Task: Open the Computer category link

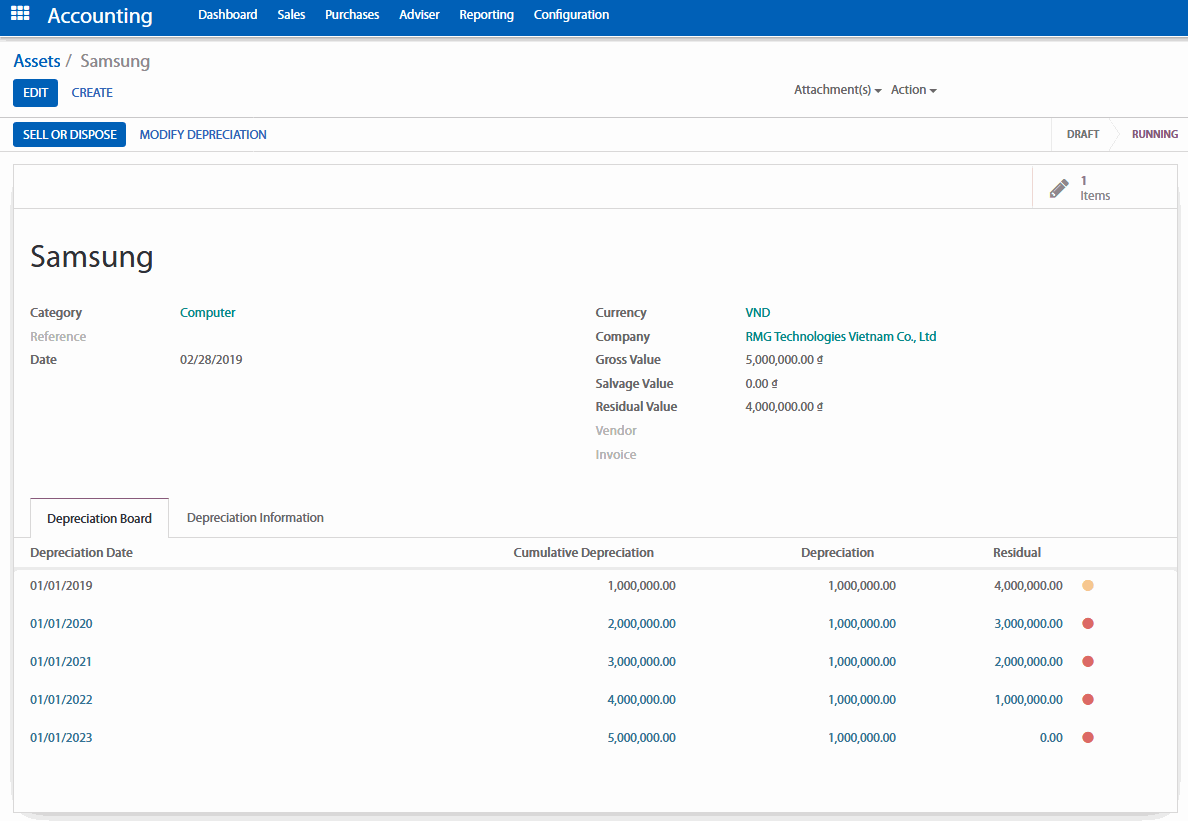Action: coord(208,313)
